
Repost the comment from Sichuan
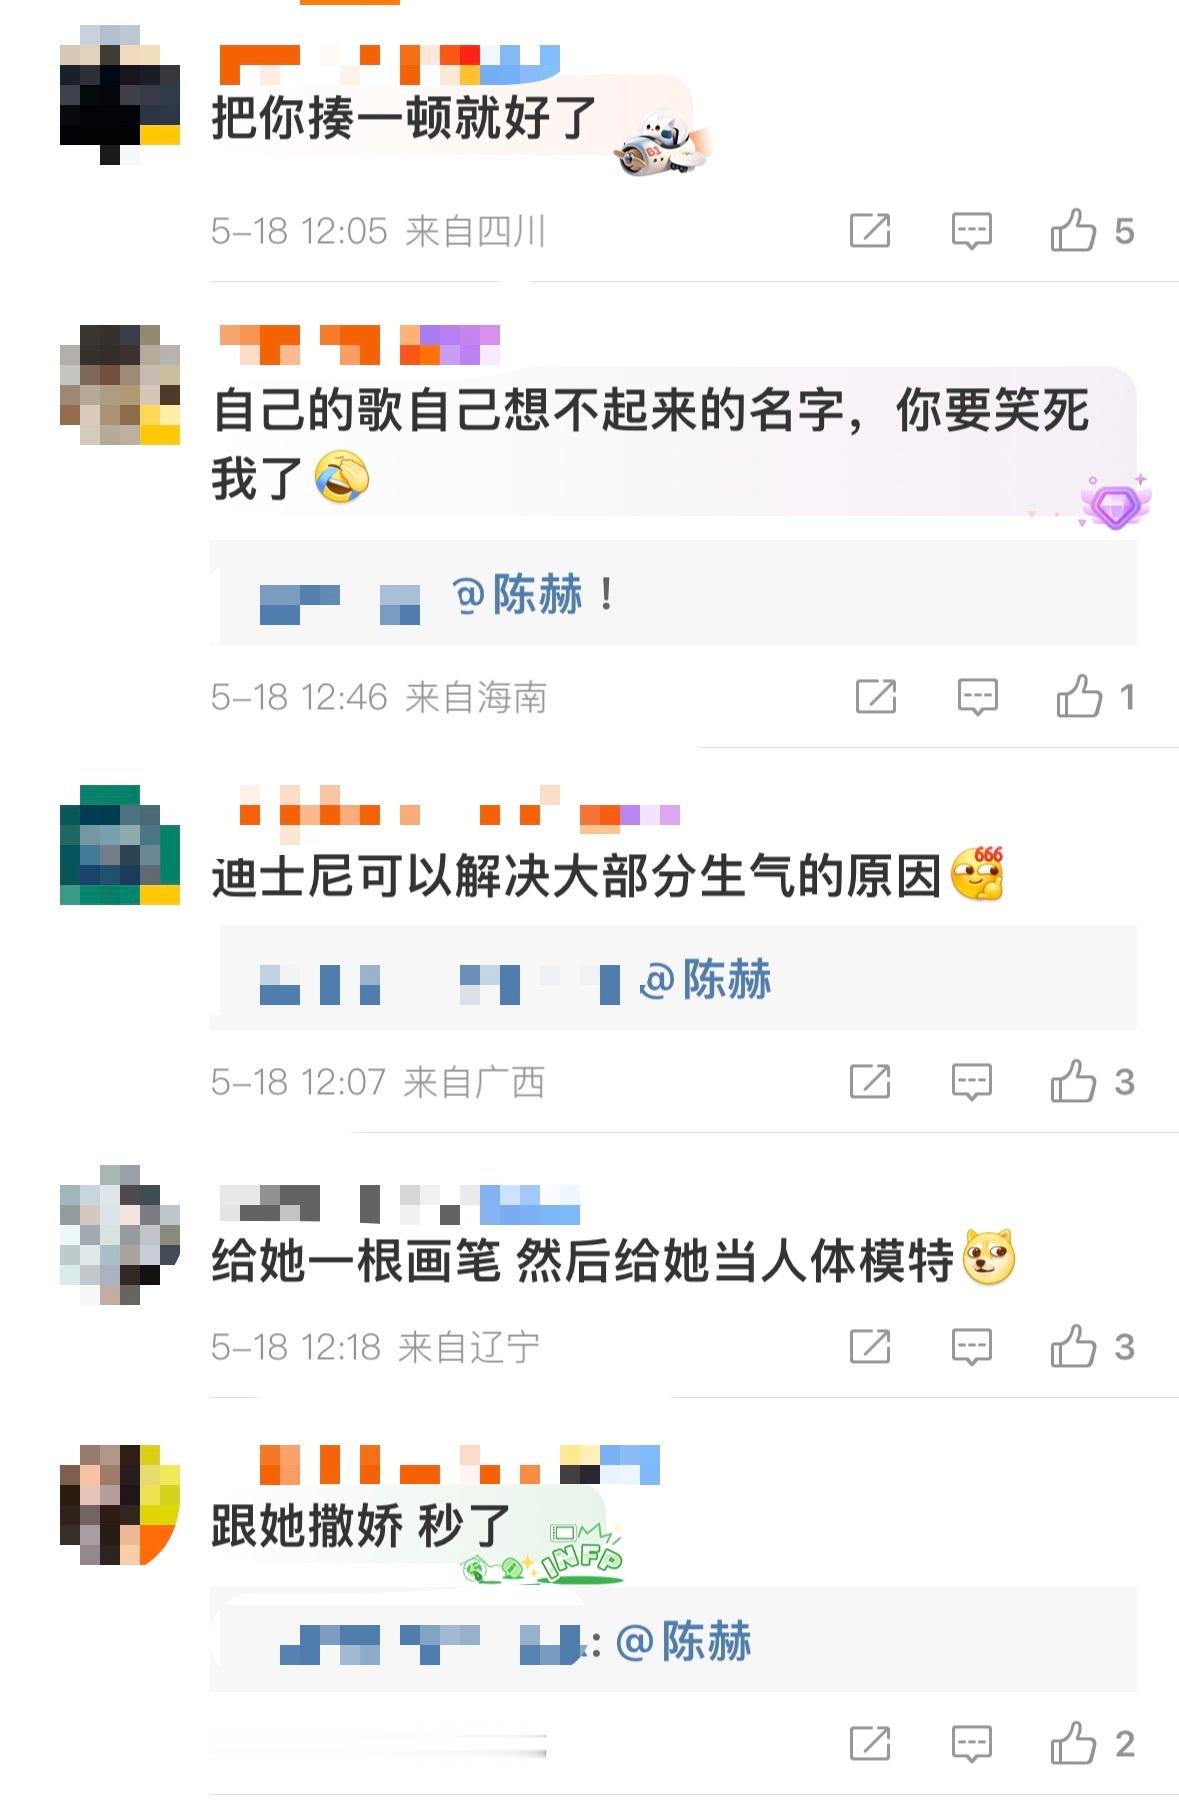pos(869,231)
